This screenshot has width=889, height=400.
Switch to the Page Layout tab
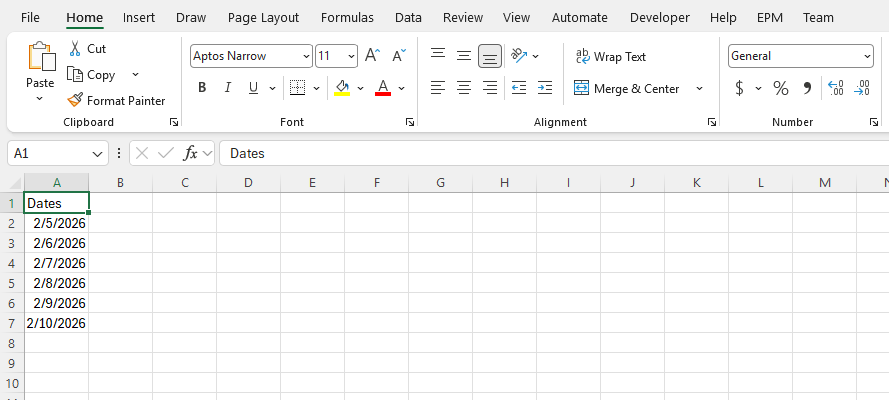point(263,18)
